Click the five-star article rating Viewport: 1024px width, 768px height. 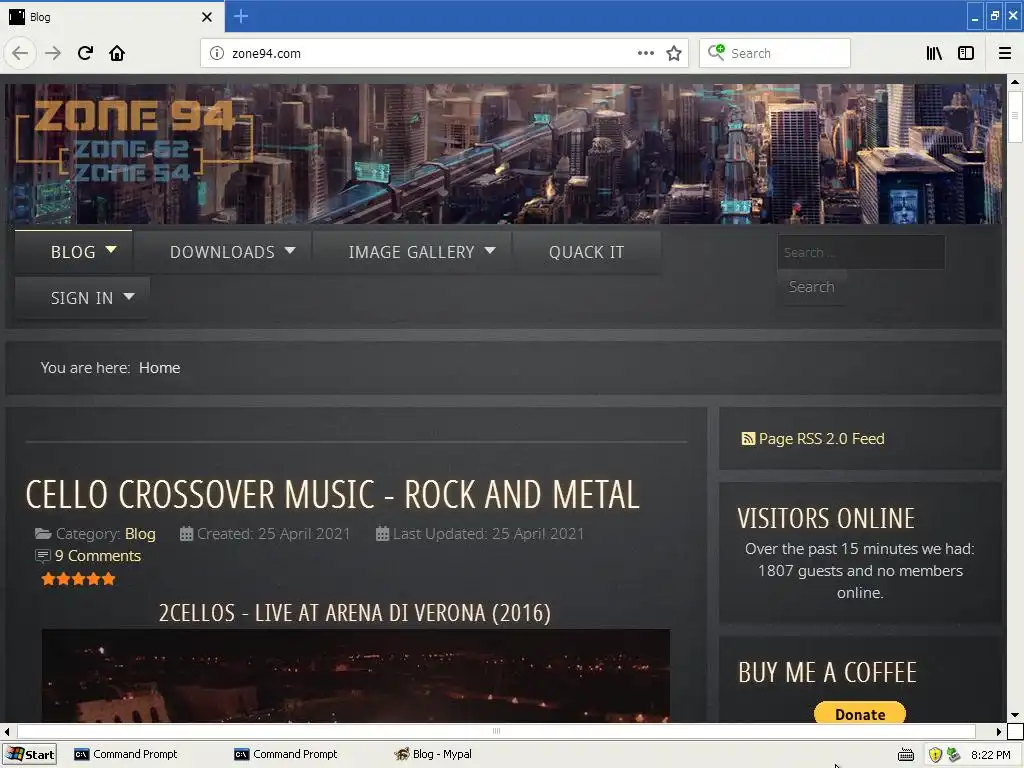point(78,579)
